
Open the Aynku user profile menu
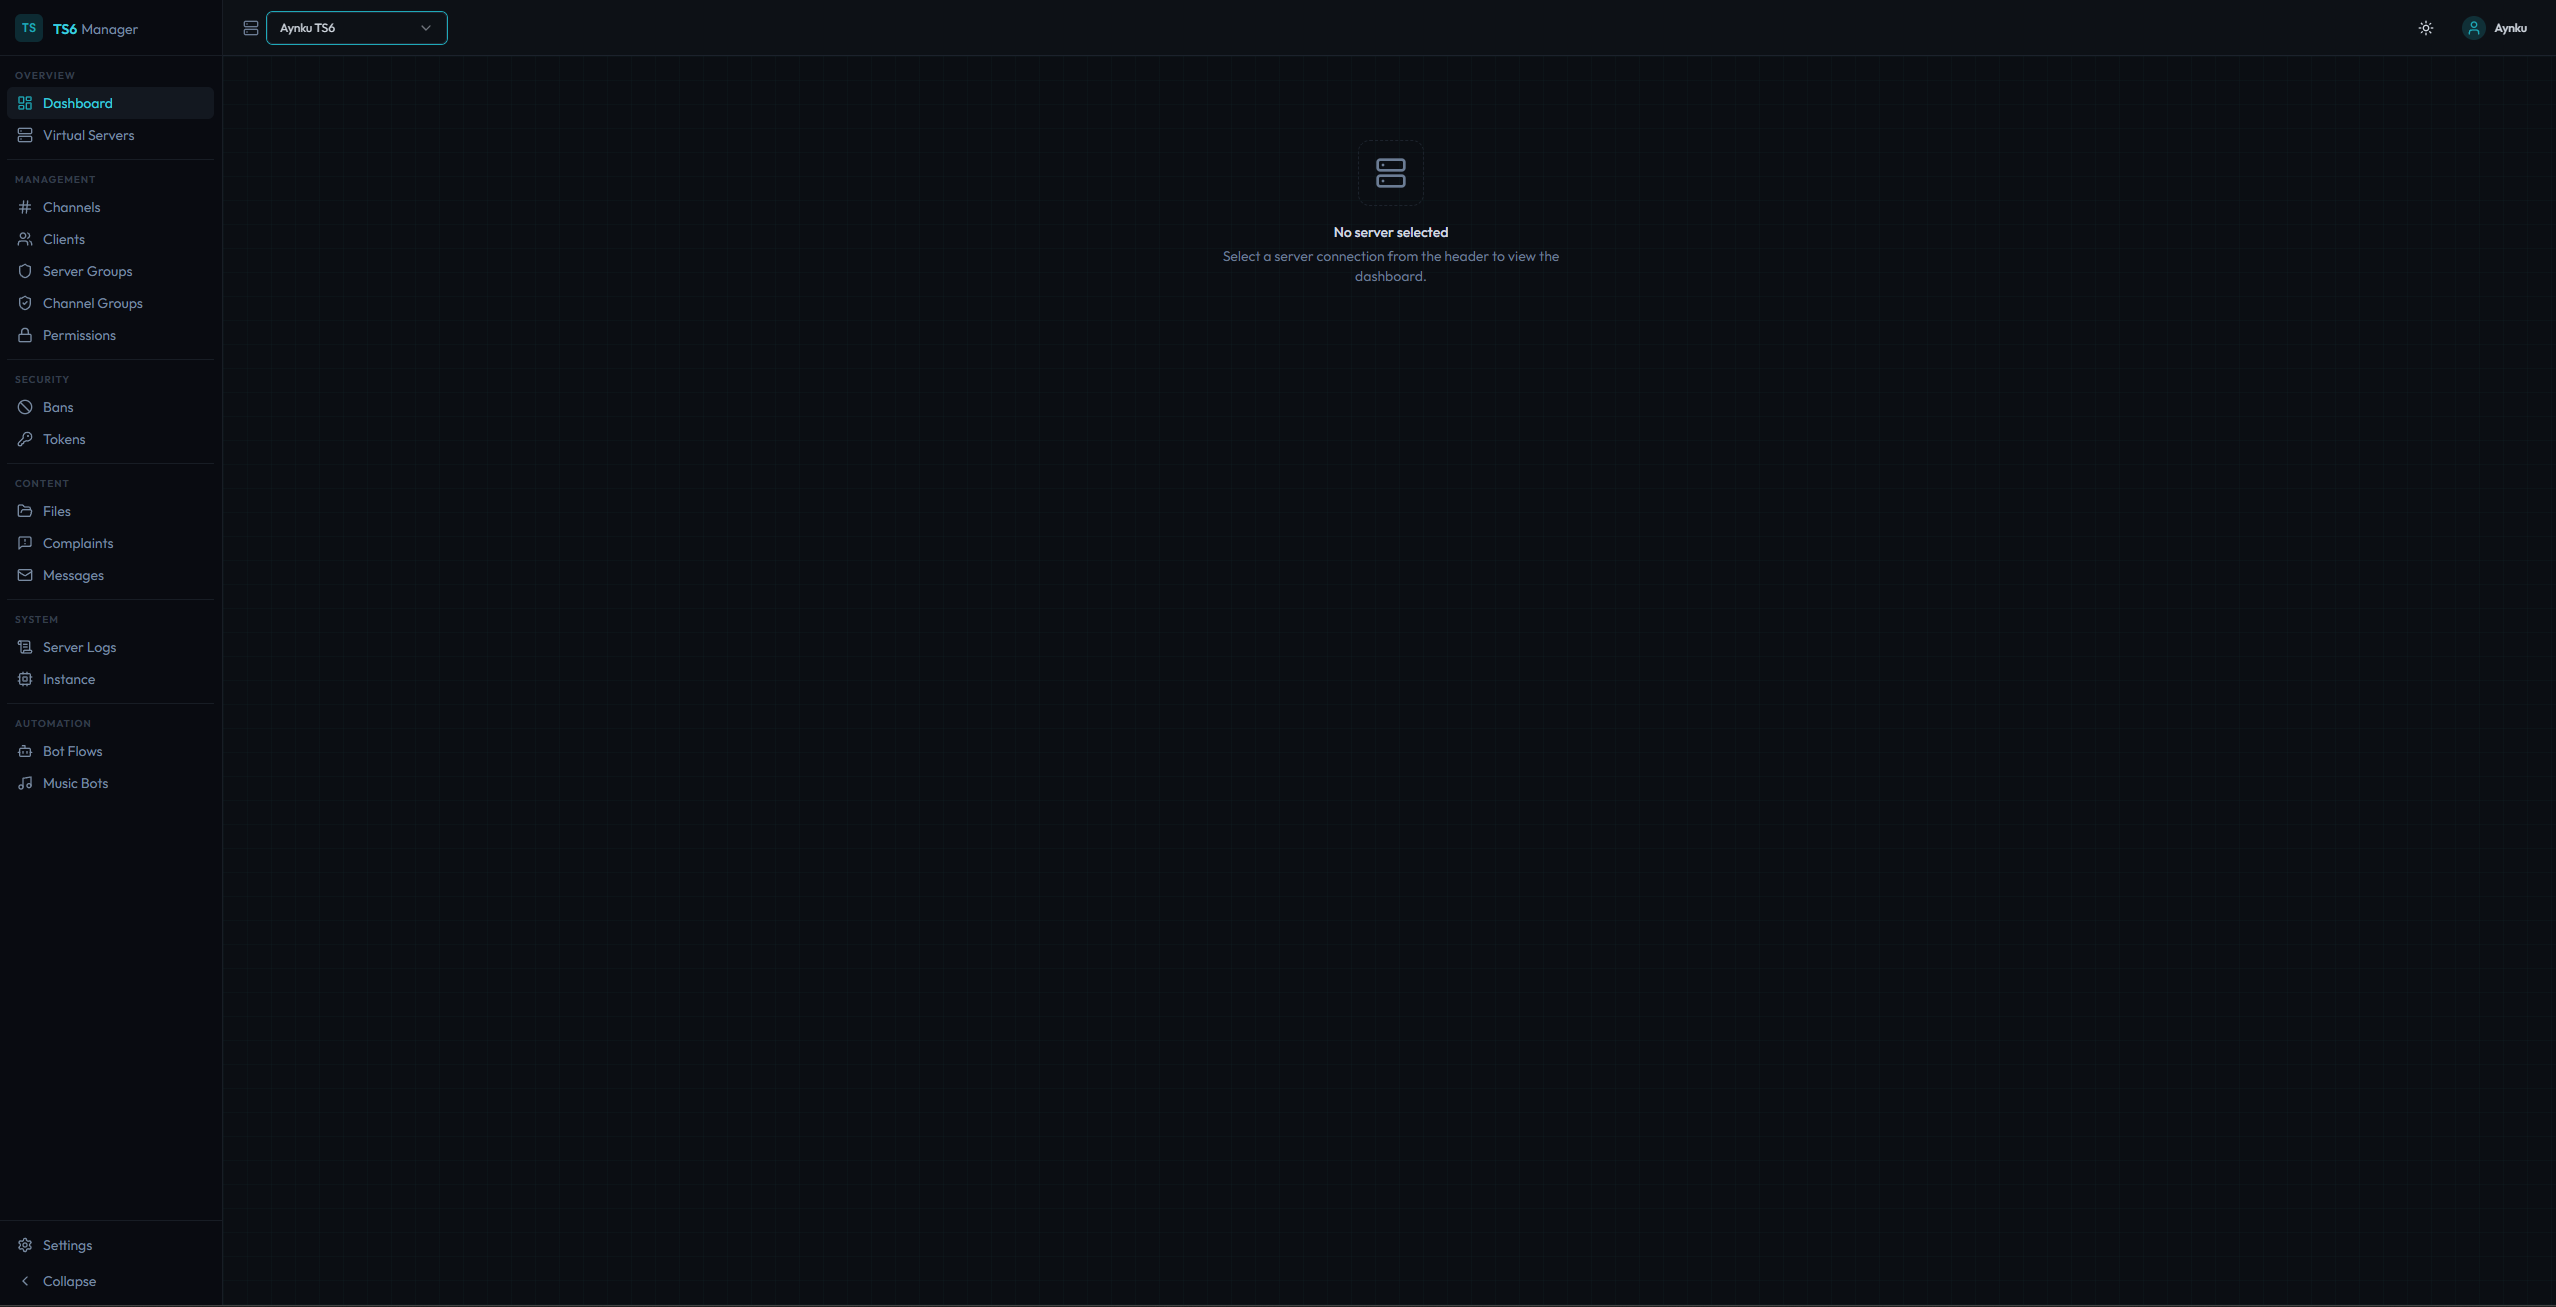[x=2495, y=28]
